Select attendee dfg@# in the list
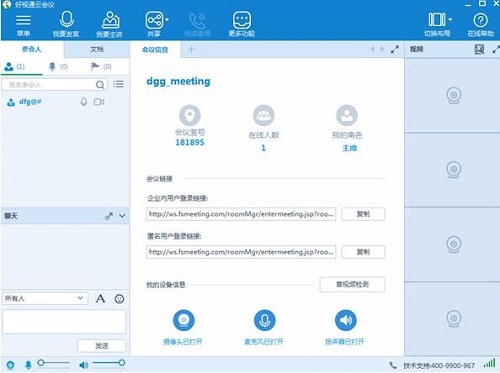Viewport: 500px width, 373px height. pyautogui.click(x=31, y=102)
